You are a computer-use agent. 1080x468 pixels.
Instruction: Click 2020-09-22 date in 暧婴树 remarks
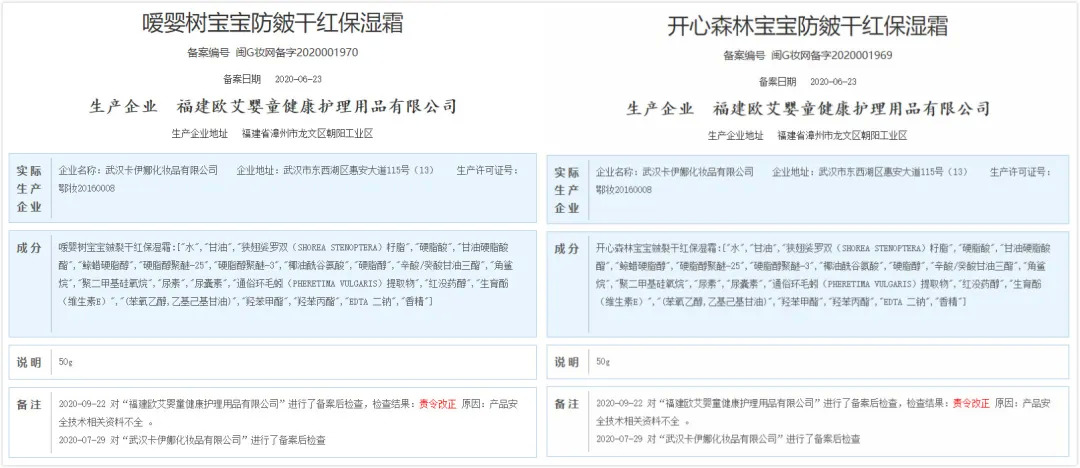pyautogui.click(x=83, y=404)
